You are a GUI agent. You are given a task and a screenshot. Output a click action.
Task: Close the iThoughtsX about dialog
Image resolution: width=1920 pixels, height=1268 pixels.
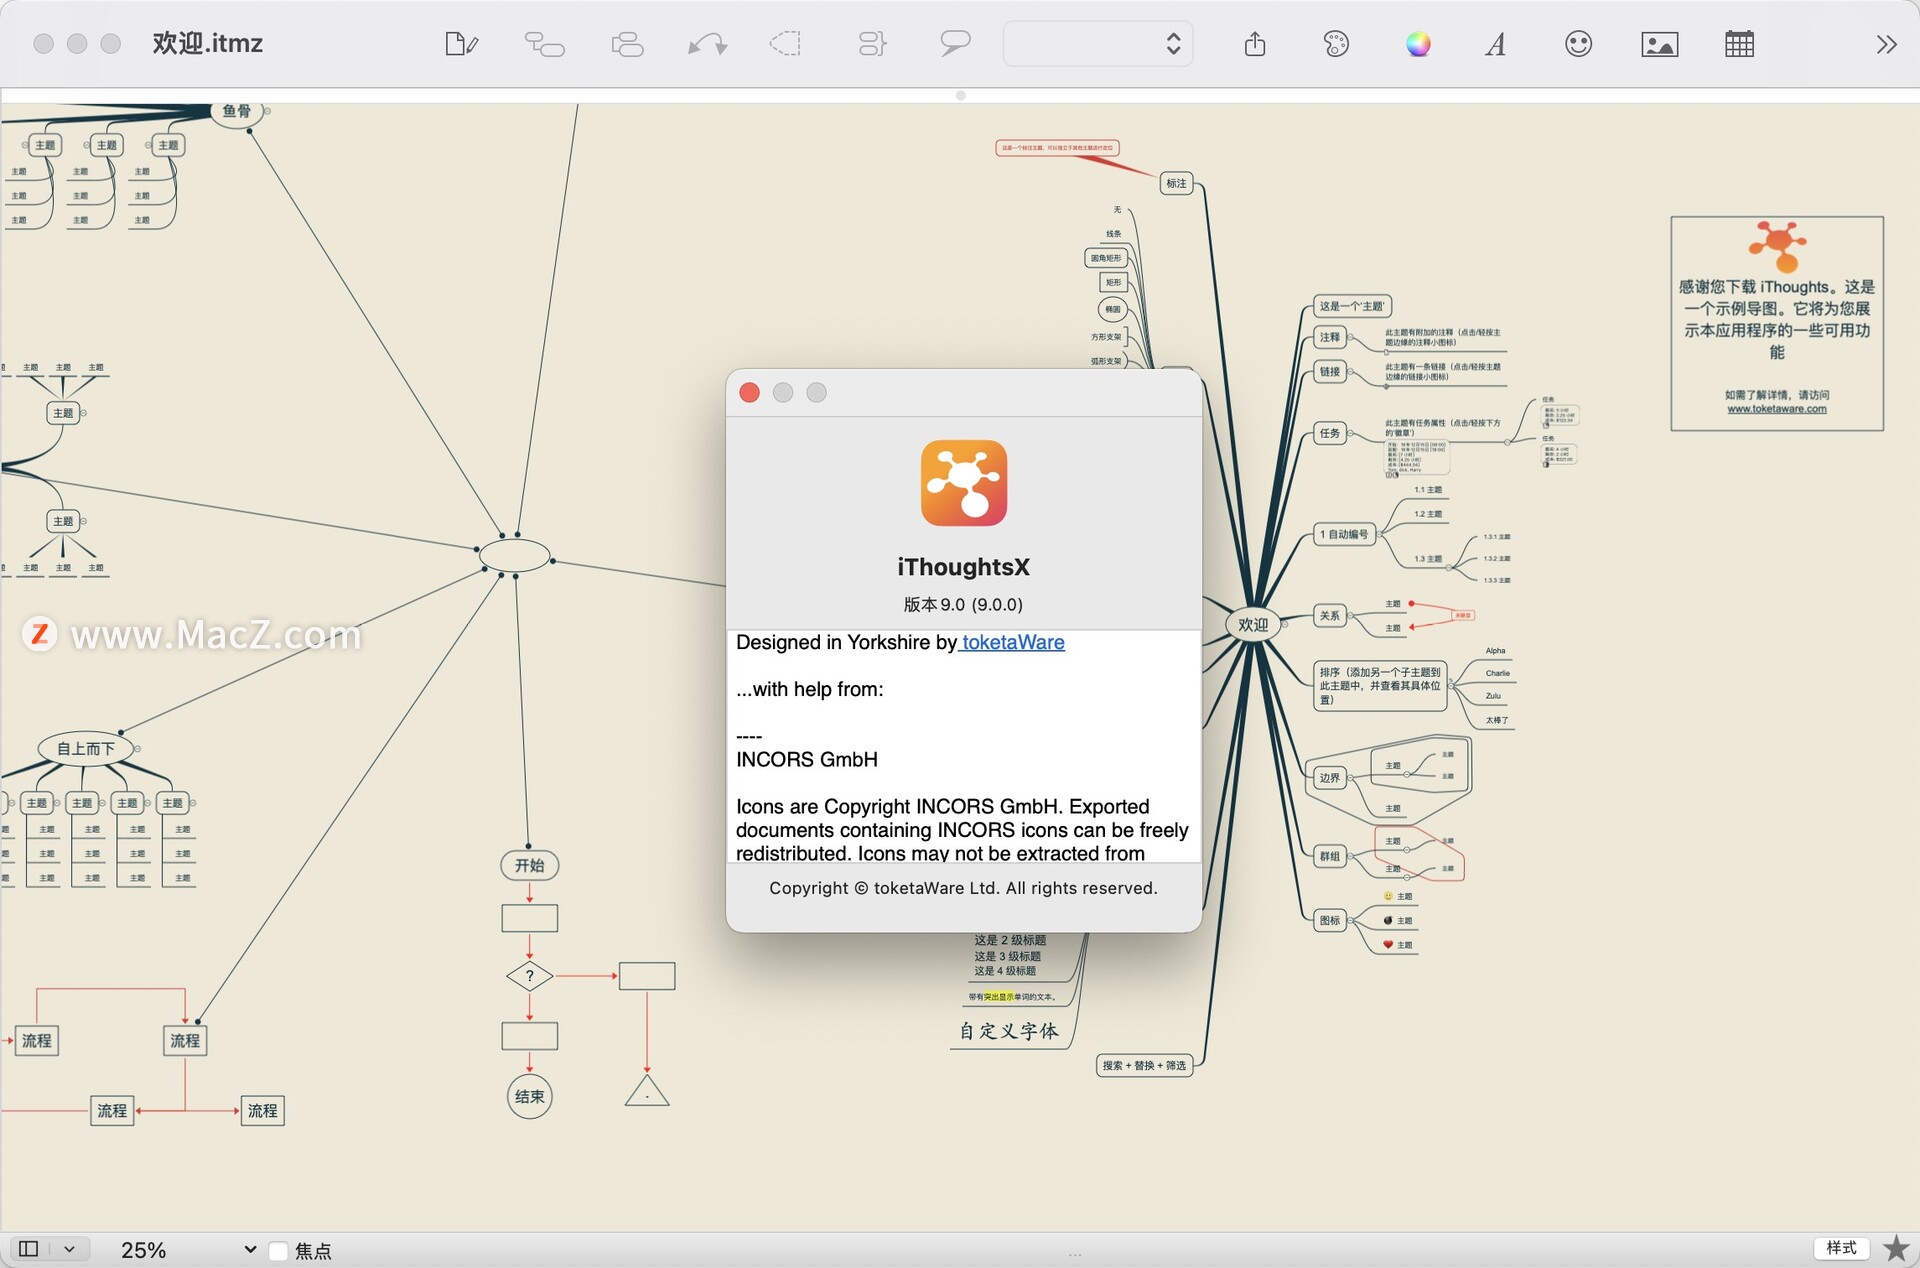[x=749, y=393]
